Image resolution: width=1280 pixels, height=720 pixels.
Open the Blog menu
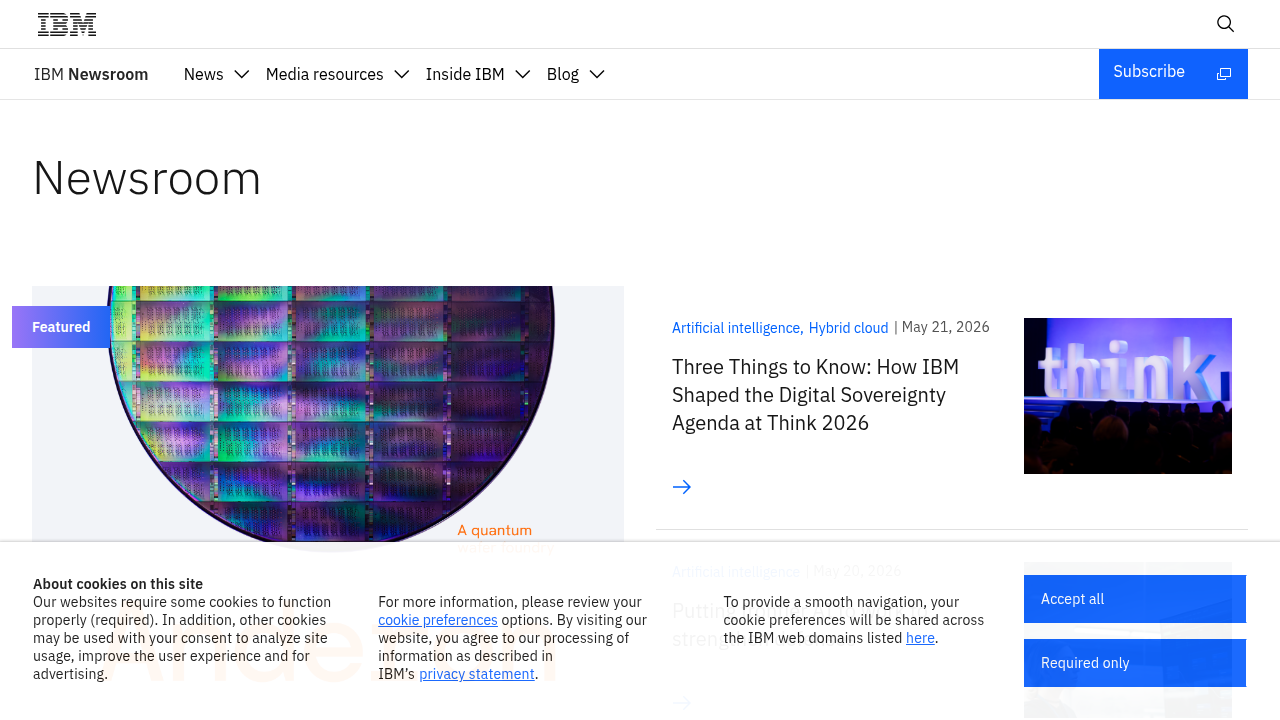[563, 74]
